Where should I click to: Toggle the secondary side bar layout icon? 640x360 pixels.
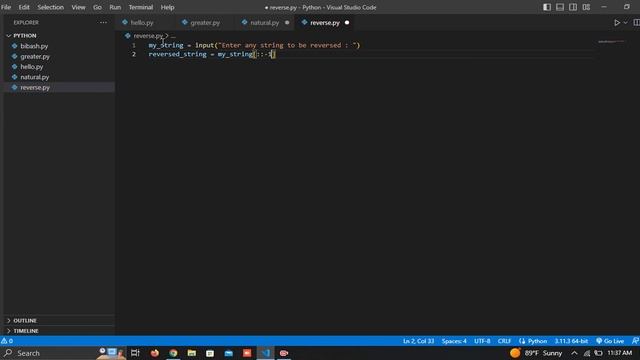click(x=573, y=7)
